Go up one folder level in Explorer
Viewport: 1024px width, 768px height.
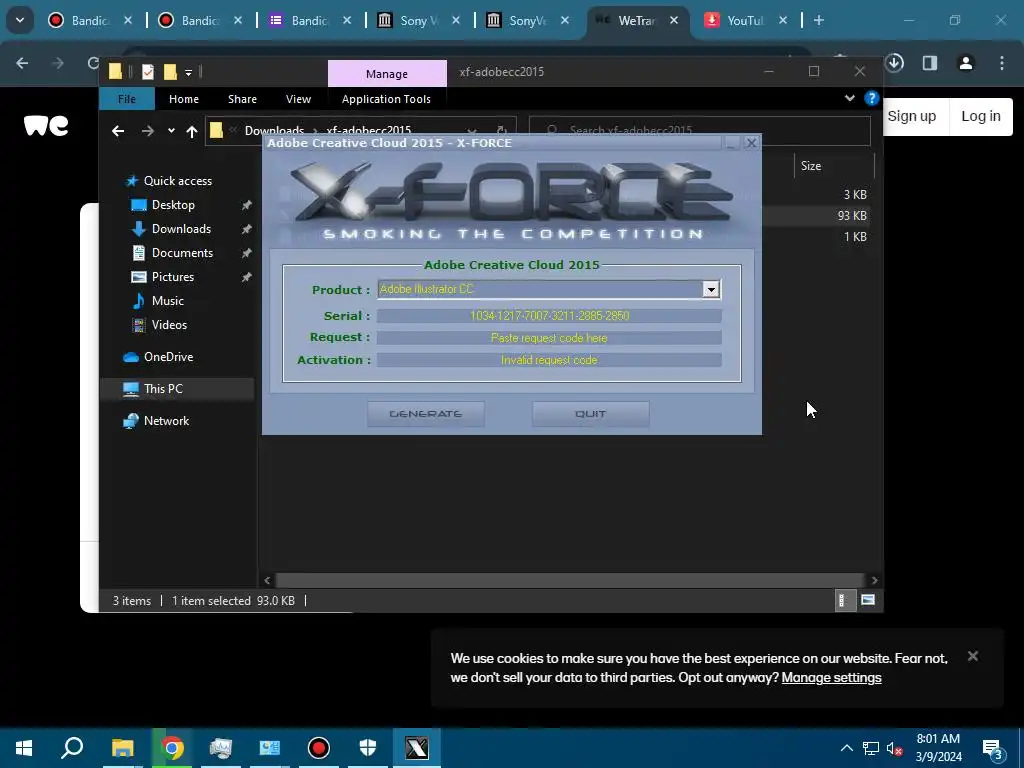click(x=191, y=131)
